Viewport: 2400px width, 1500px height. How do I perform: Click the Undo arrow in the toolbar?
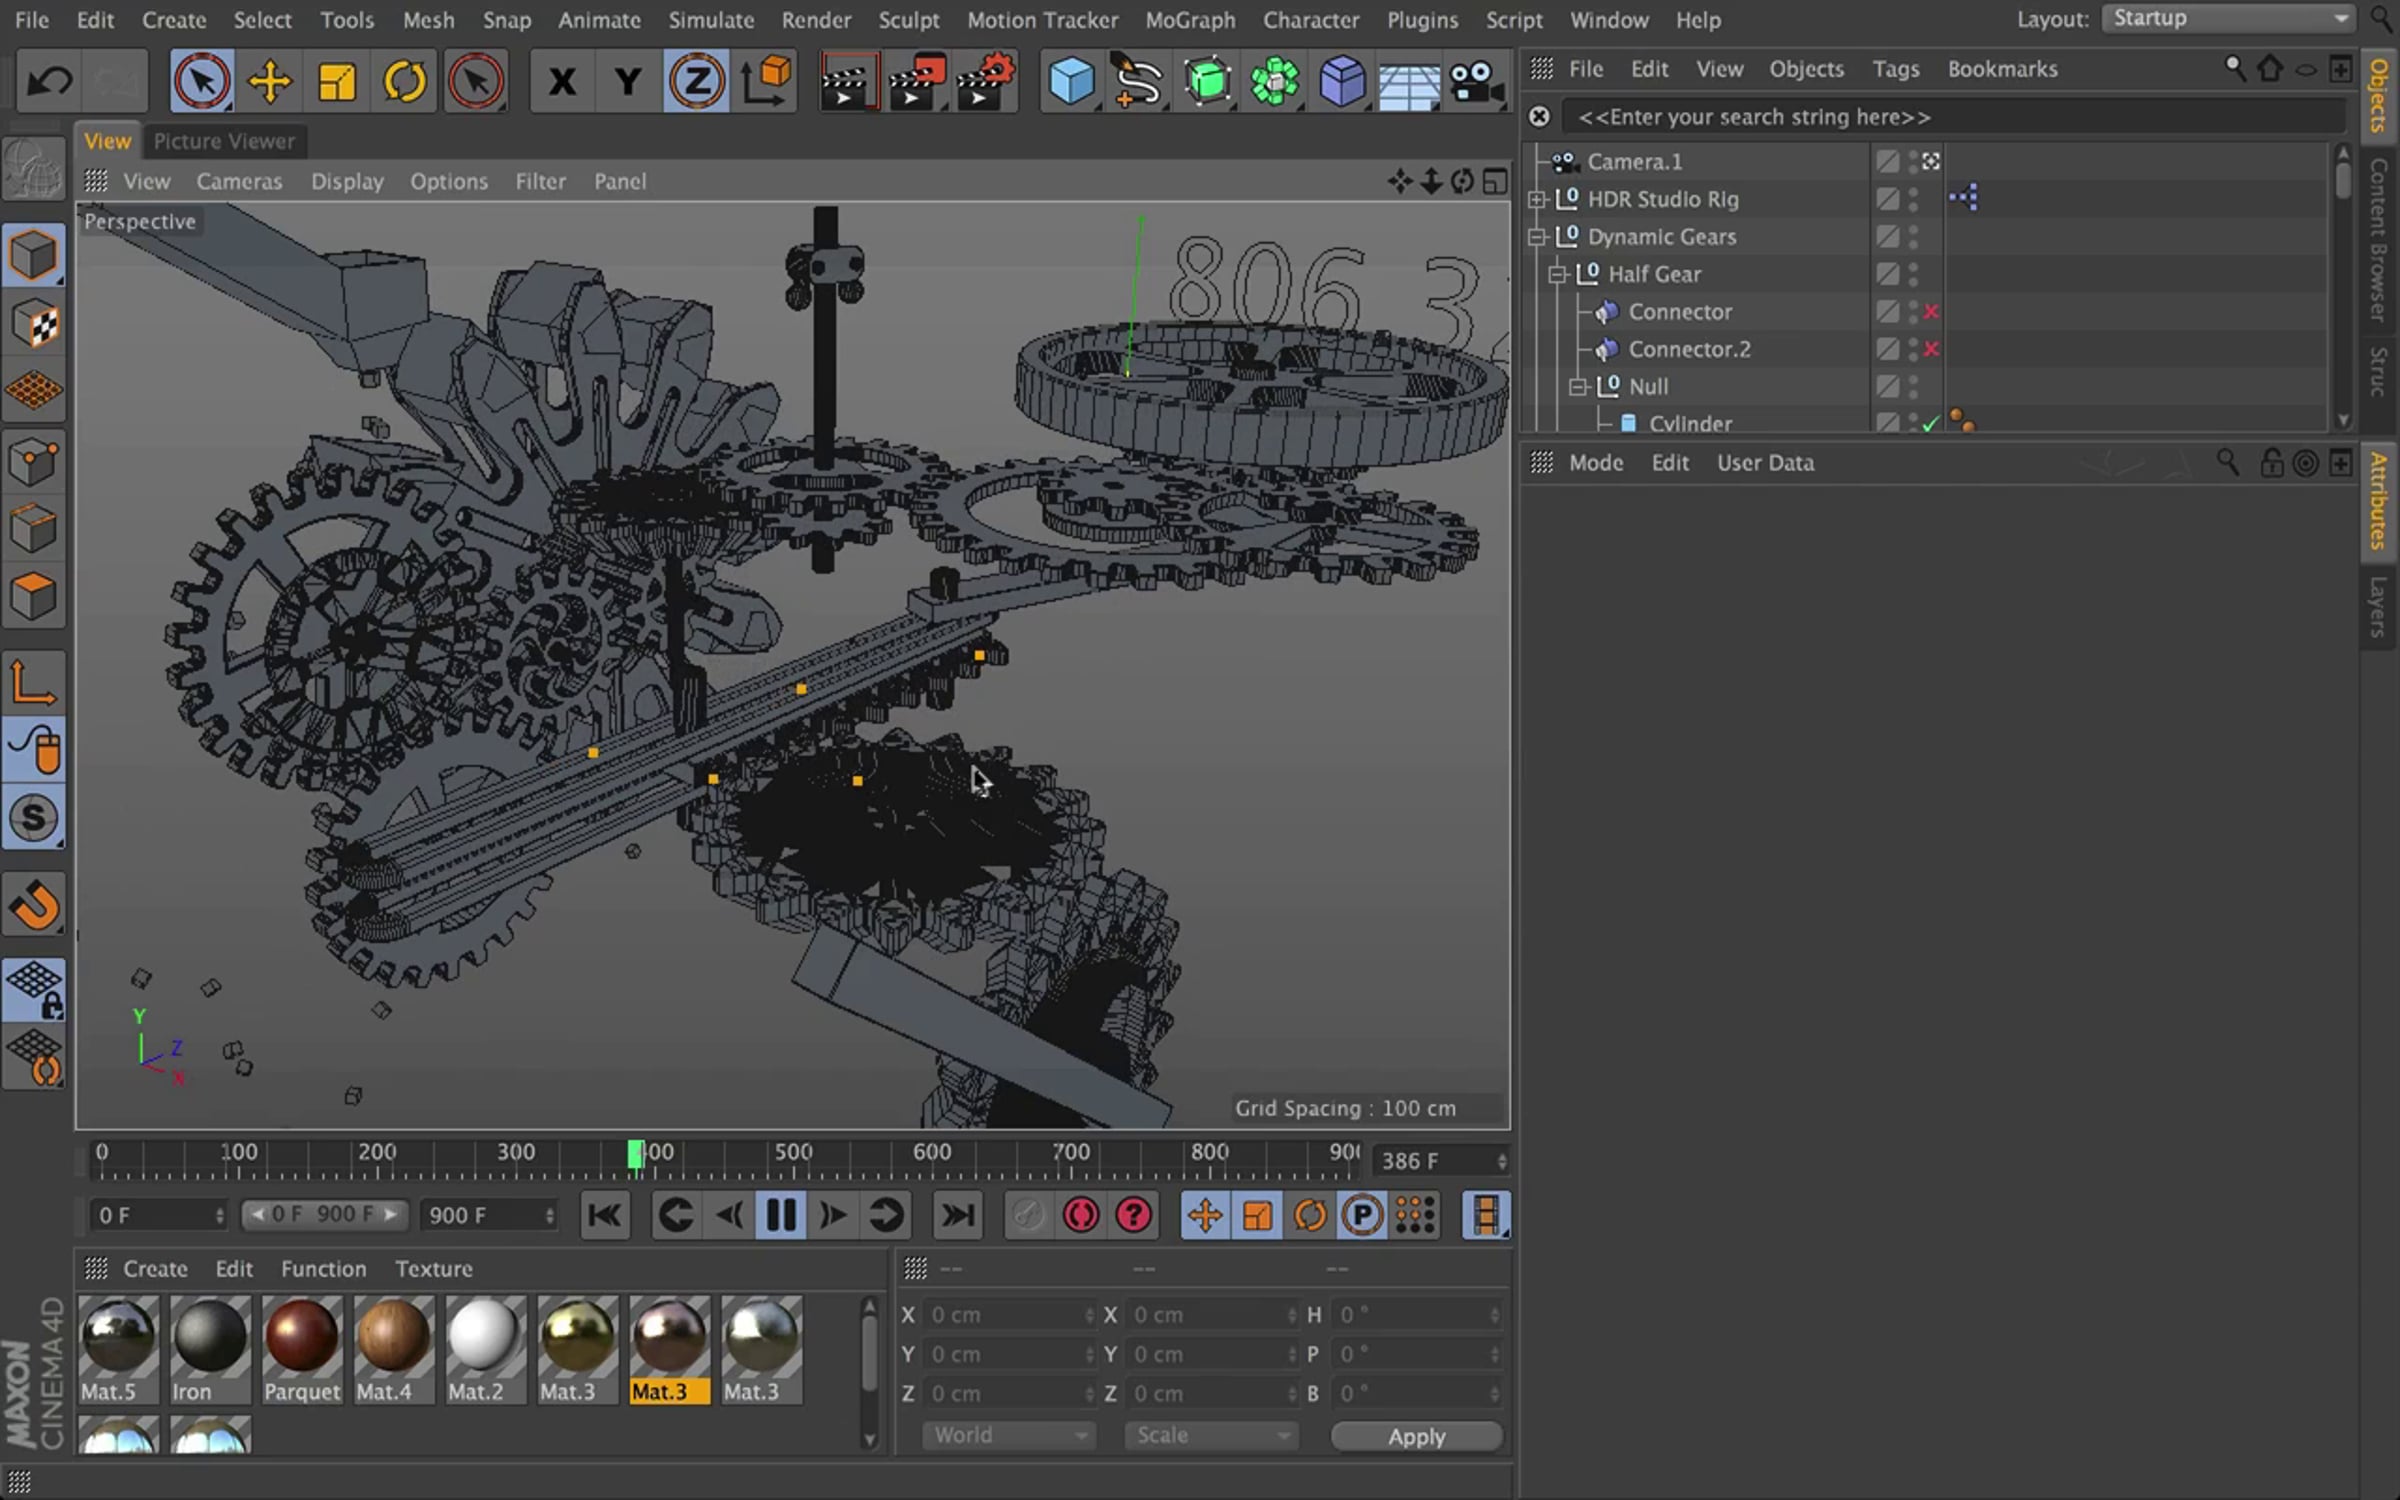49,80
